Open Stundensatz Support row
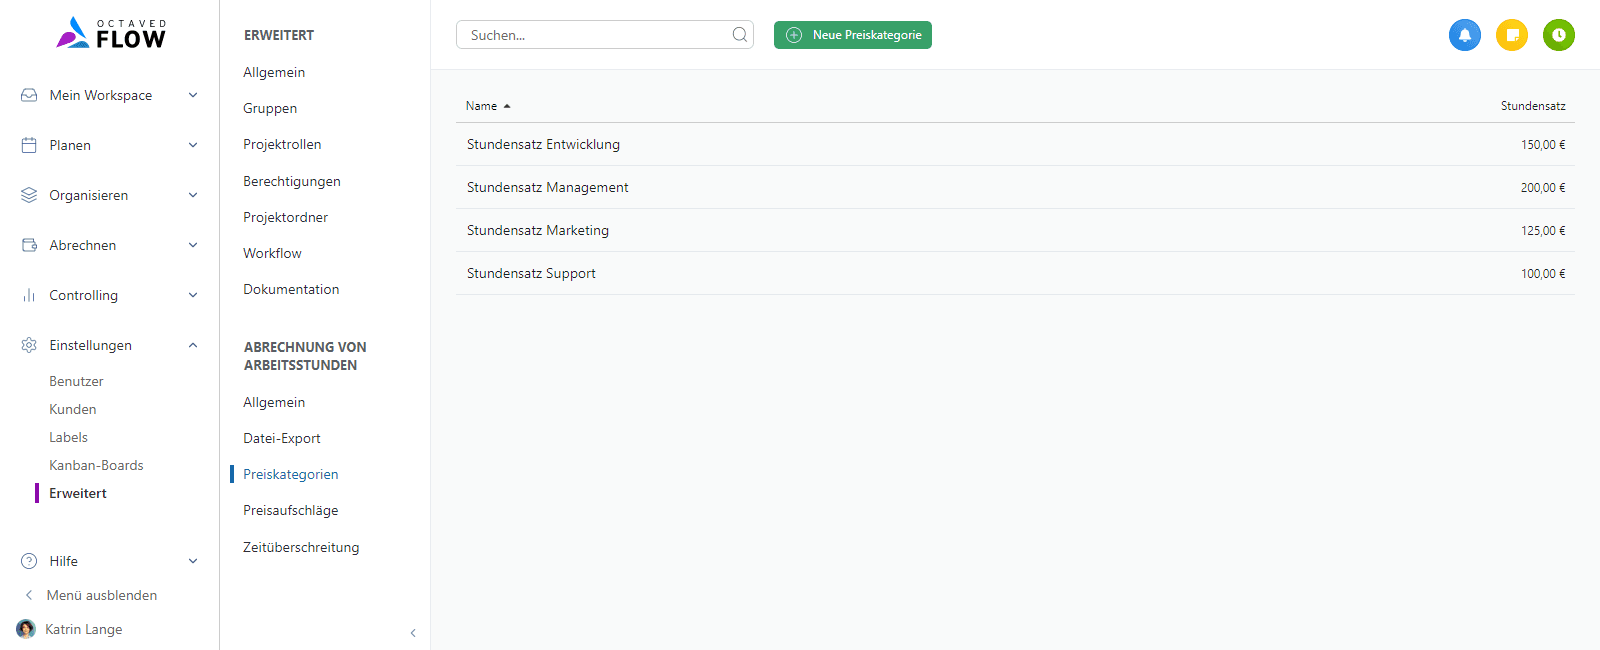This screenshot has width=1600, height=650. (x=1015, y=273)
